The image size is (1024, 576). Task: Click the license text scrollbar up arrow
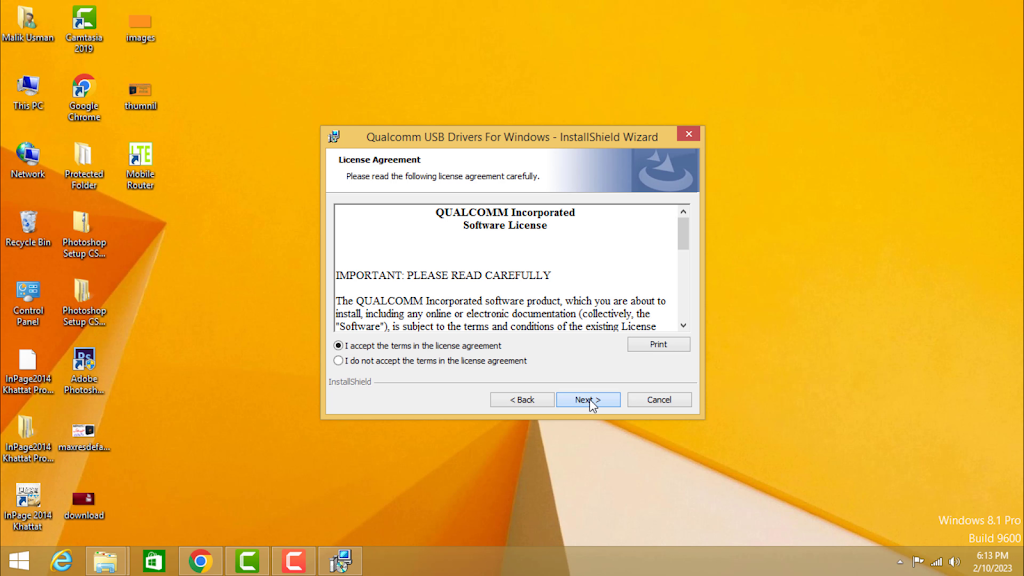click(683, 212)
